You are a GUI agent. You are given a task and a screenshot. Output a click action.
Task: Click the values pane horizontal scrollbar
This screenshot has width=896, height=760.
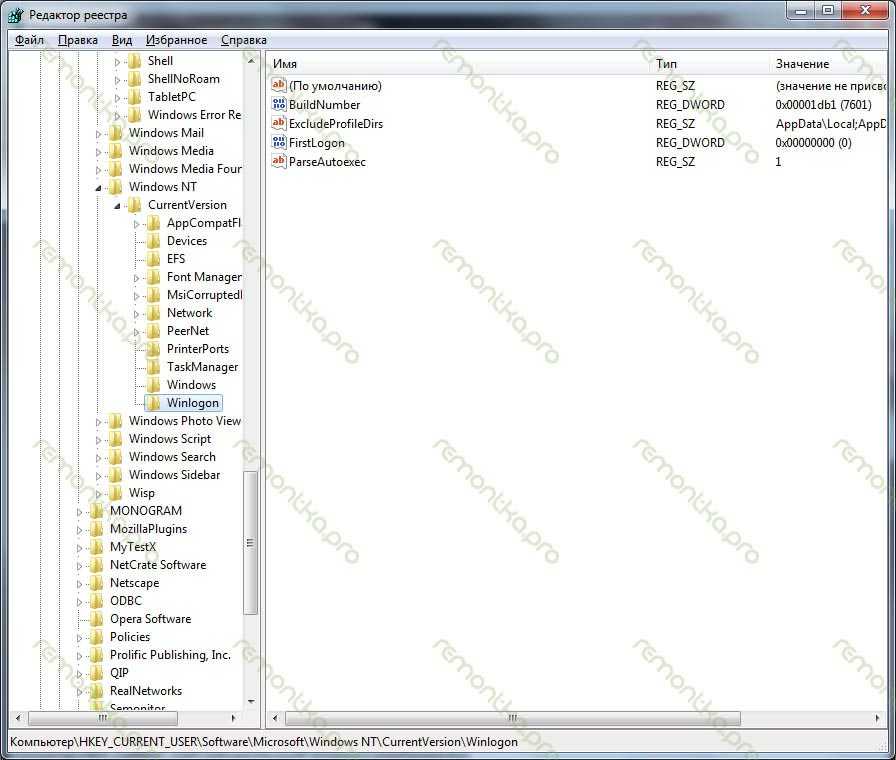click(512, 718)
